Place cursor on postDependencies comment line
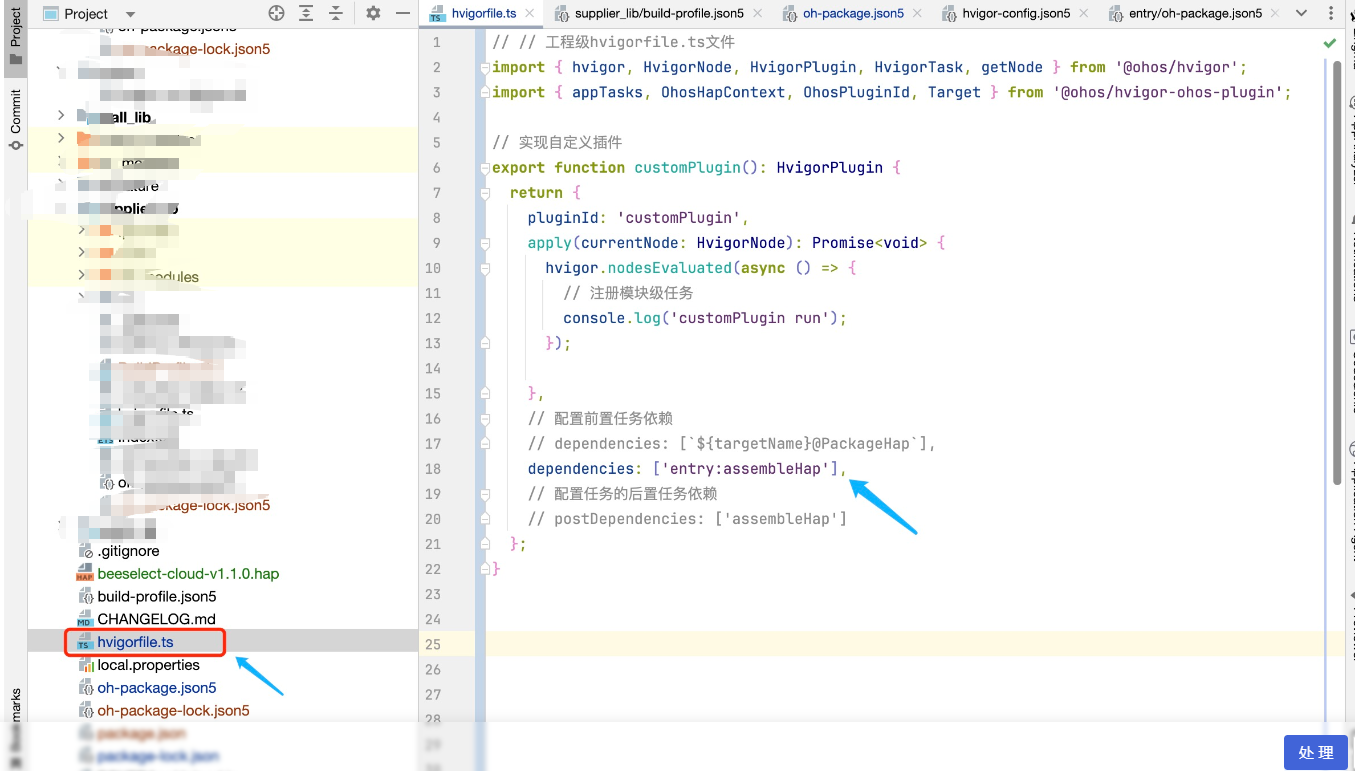The width and height of the screenshot is (1355, 771). click(687, 518)
